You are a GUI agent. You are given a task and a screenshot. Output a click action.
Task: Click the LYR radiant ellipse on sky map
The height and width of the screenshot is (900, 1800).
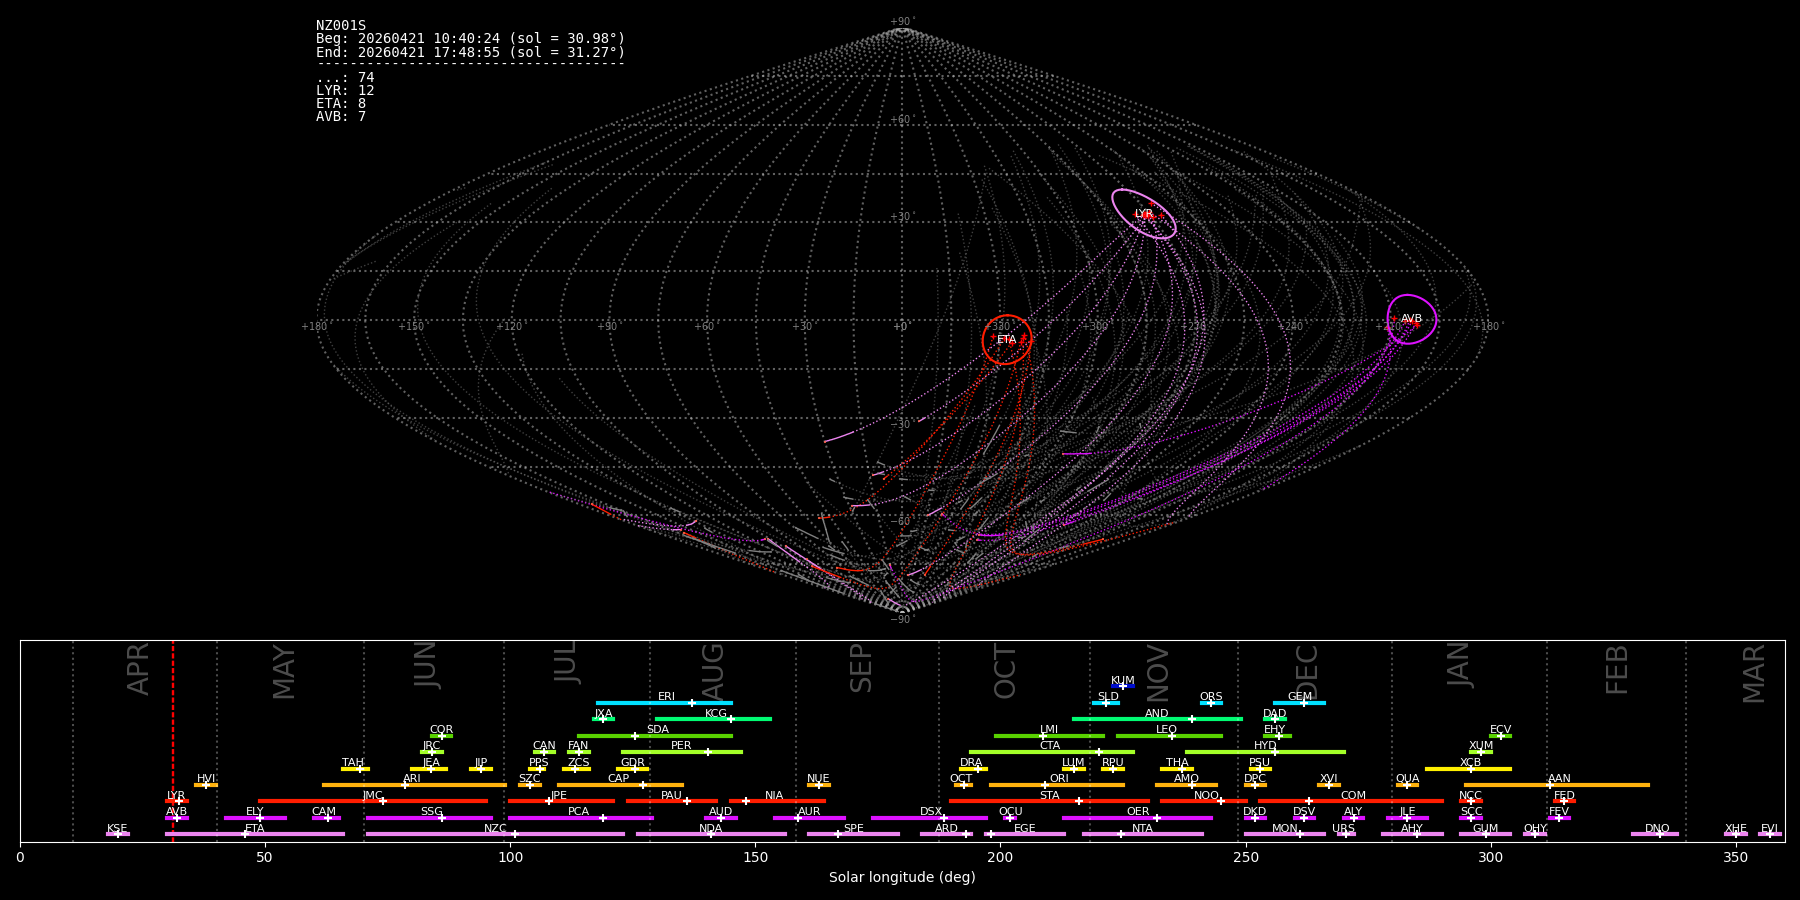tap(1144, 214)
